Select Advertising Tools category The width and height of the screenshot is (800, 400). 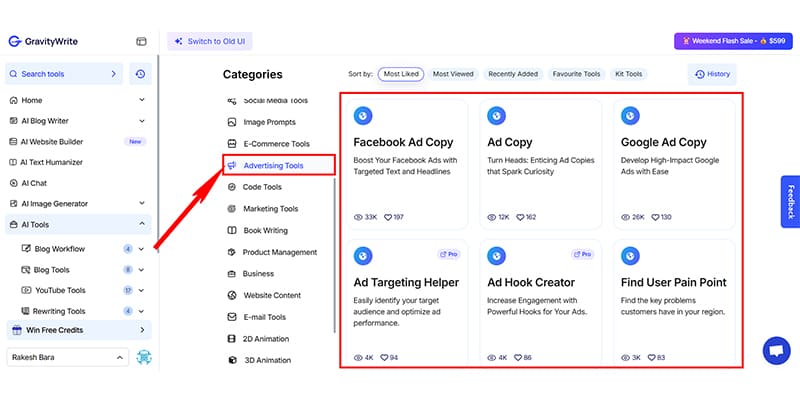[x=279, y=165]
